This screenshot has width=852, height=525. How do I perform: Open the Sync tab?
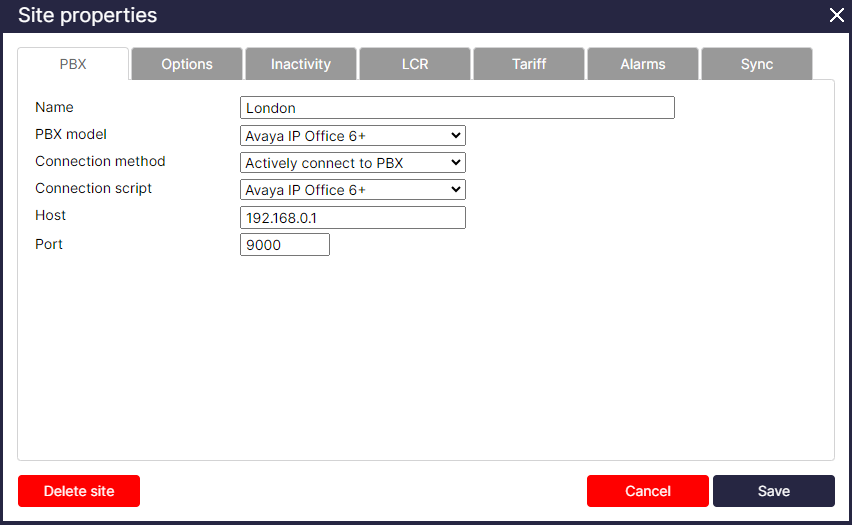point(757,64)
